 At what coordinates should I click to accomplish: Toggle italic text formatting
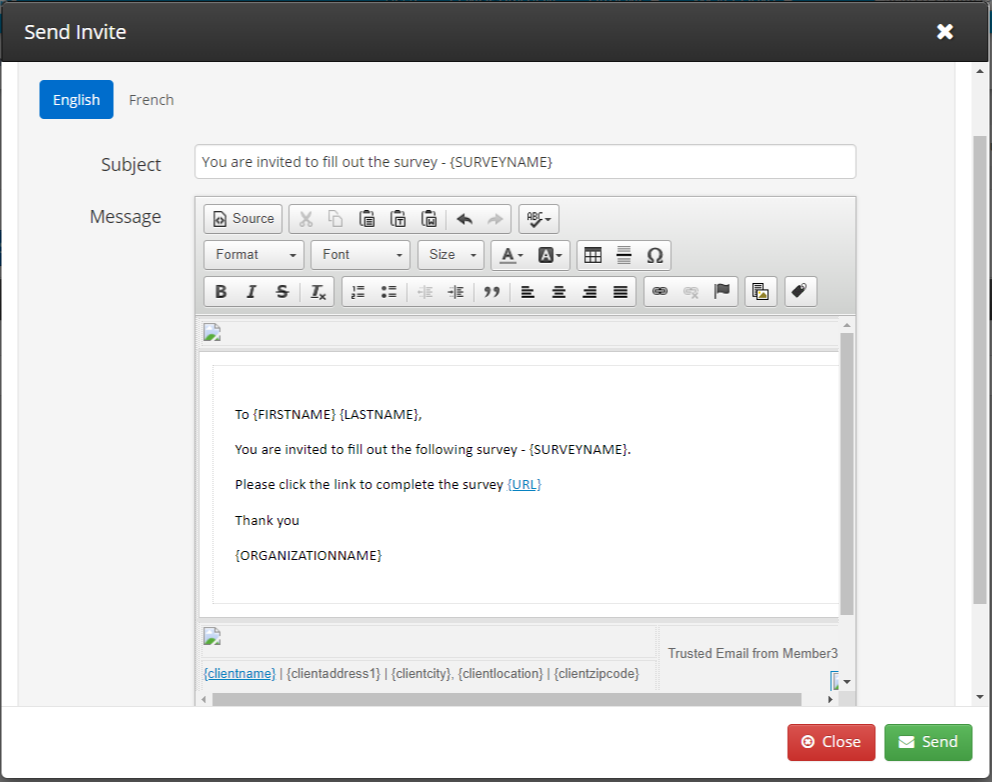[x=251, y=292]
